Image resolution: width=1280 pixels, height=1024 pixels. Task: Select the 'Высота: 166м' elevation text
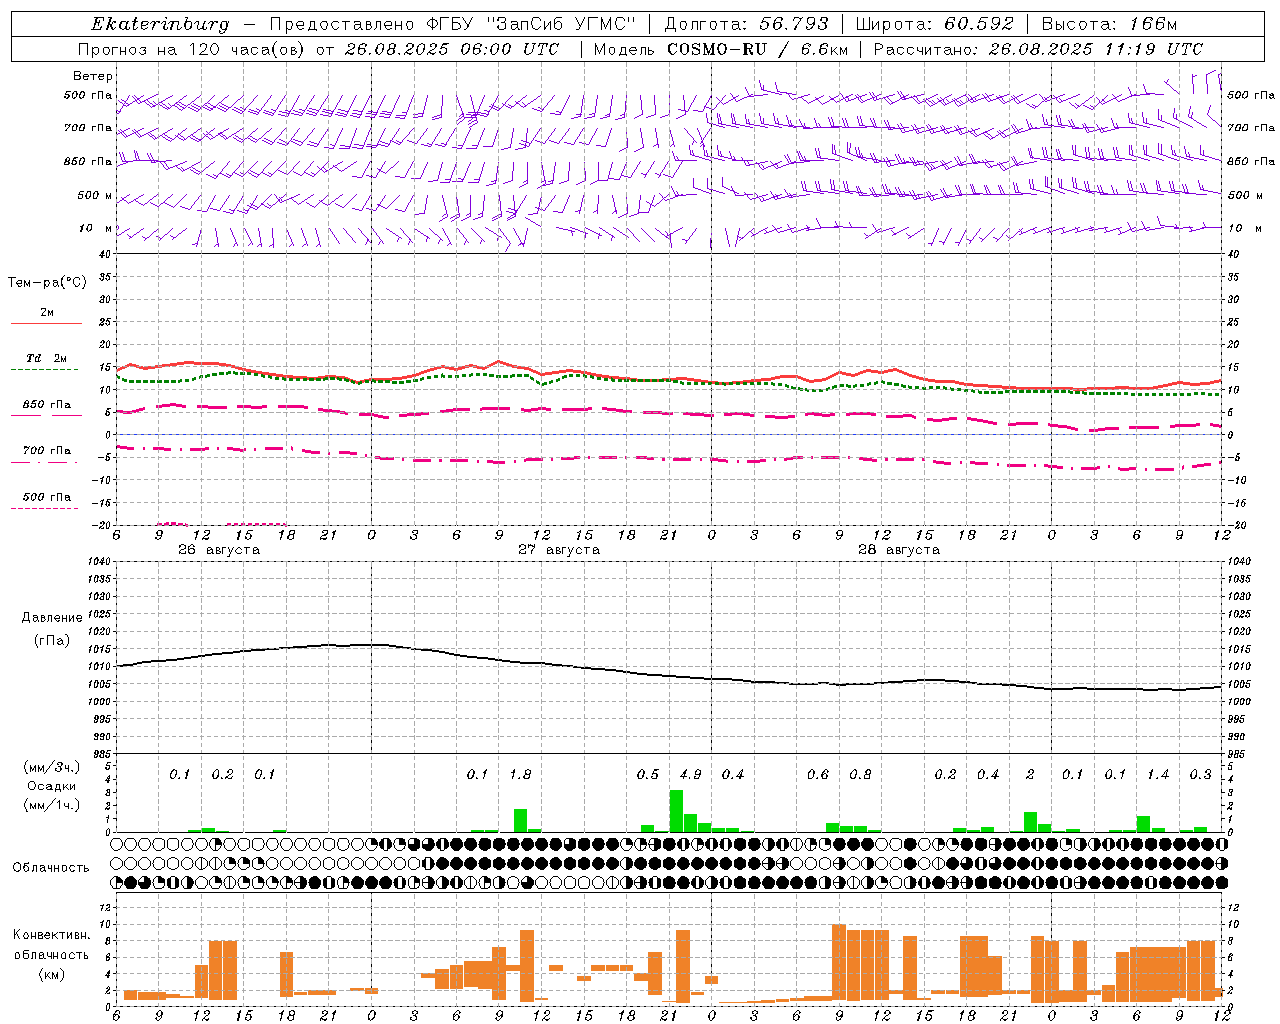point(1109,24)
